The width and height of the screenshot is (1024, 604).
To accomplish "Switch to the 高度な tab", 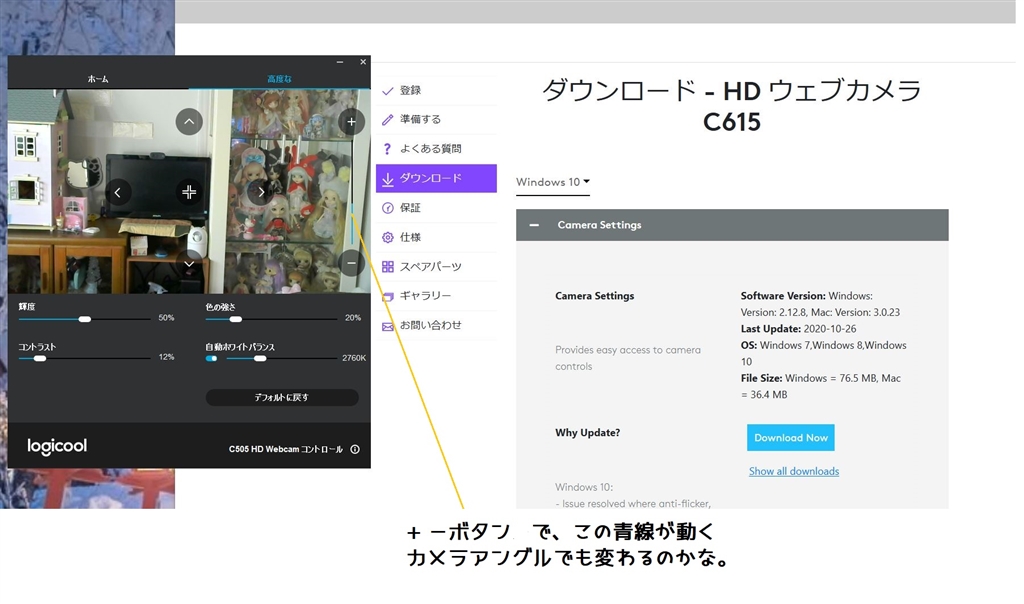I will point(280,79).
